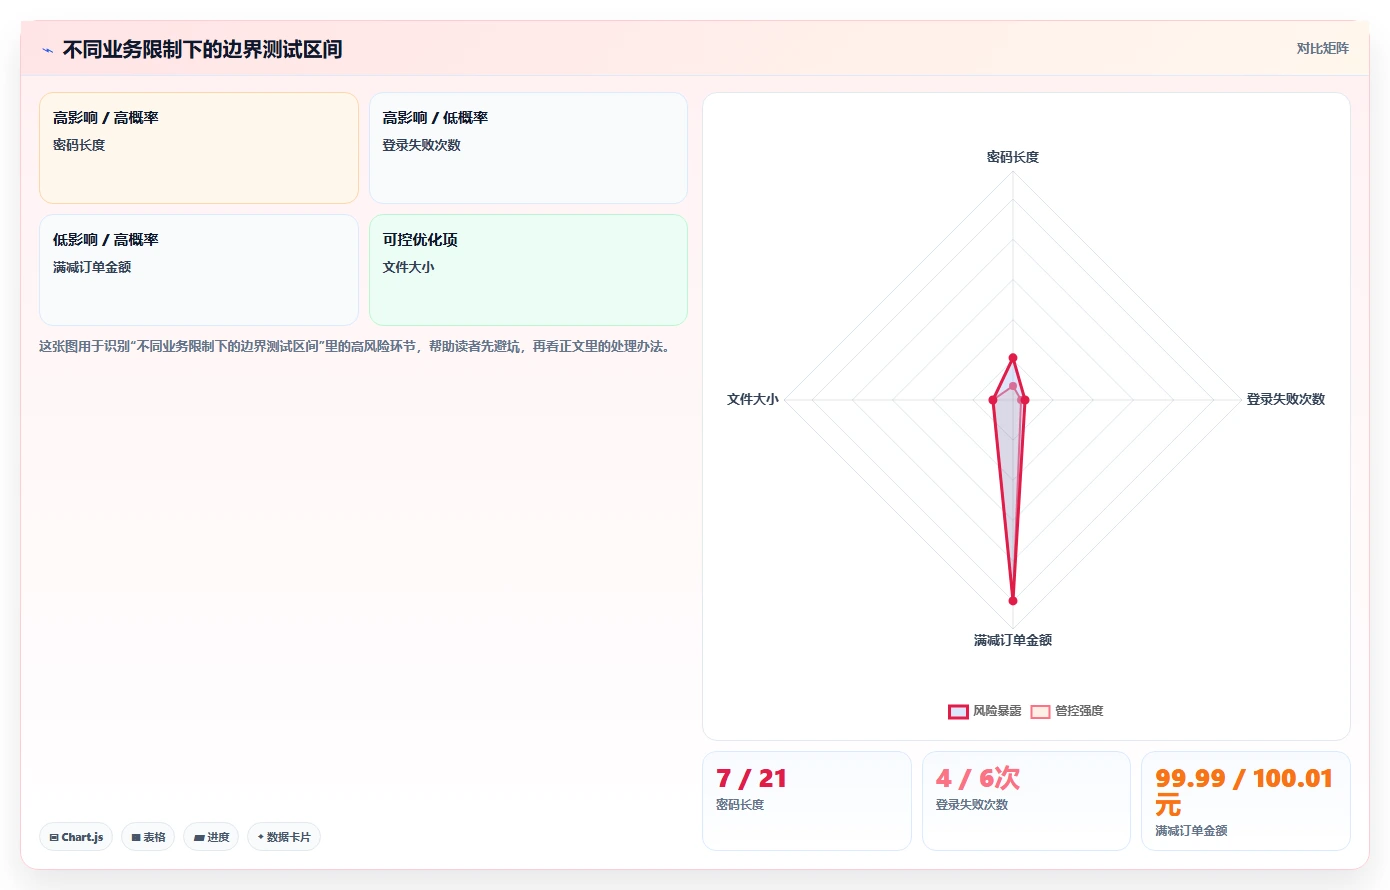Viewport: 1390px width, 890px height.
Task: Select the 低影响 / 高概率 card
Action: click(x=199, y=270)
